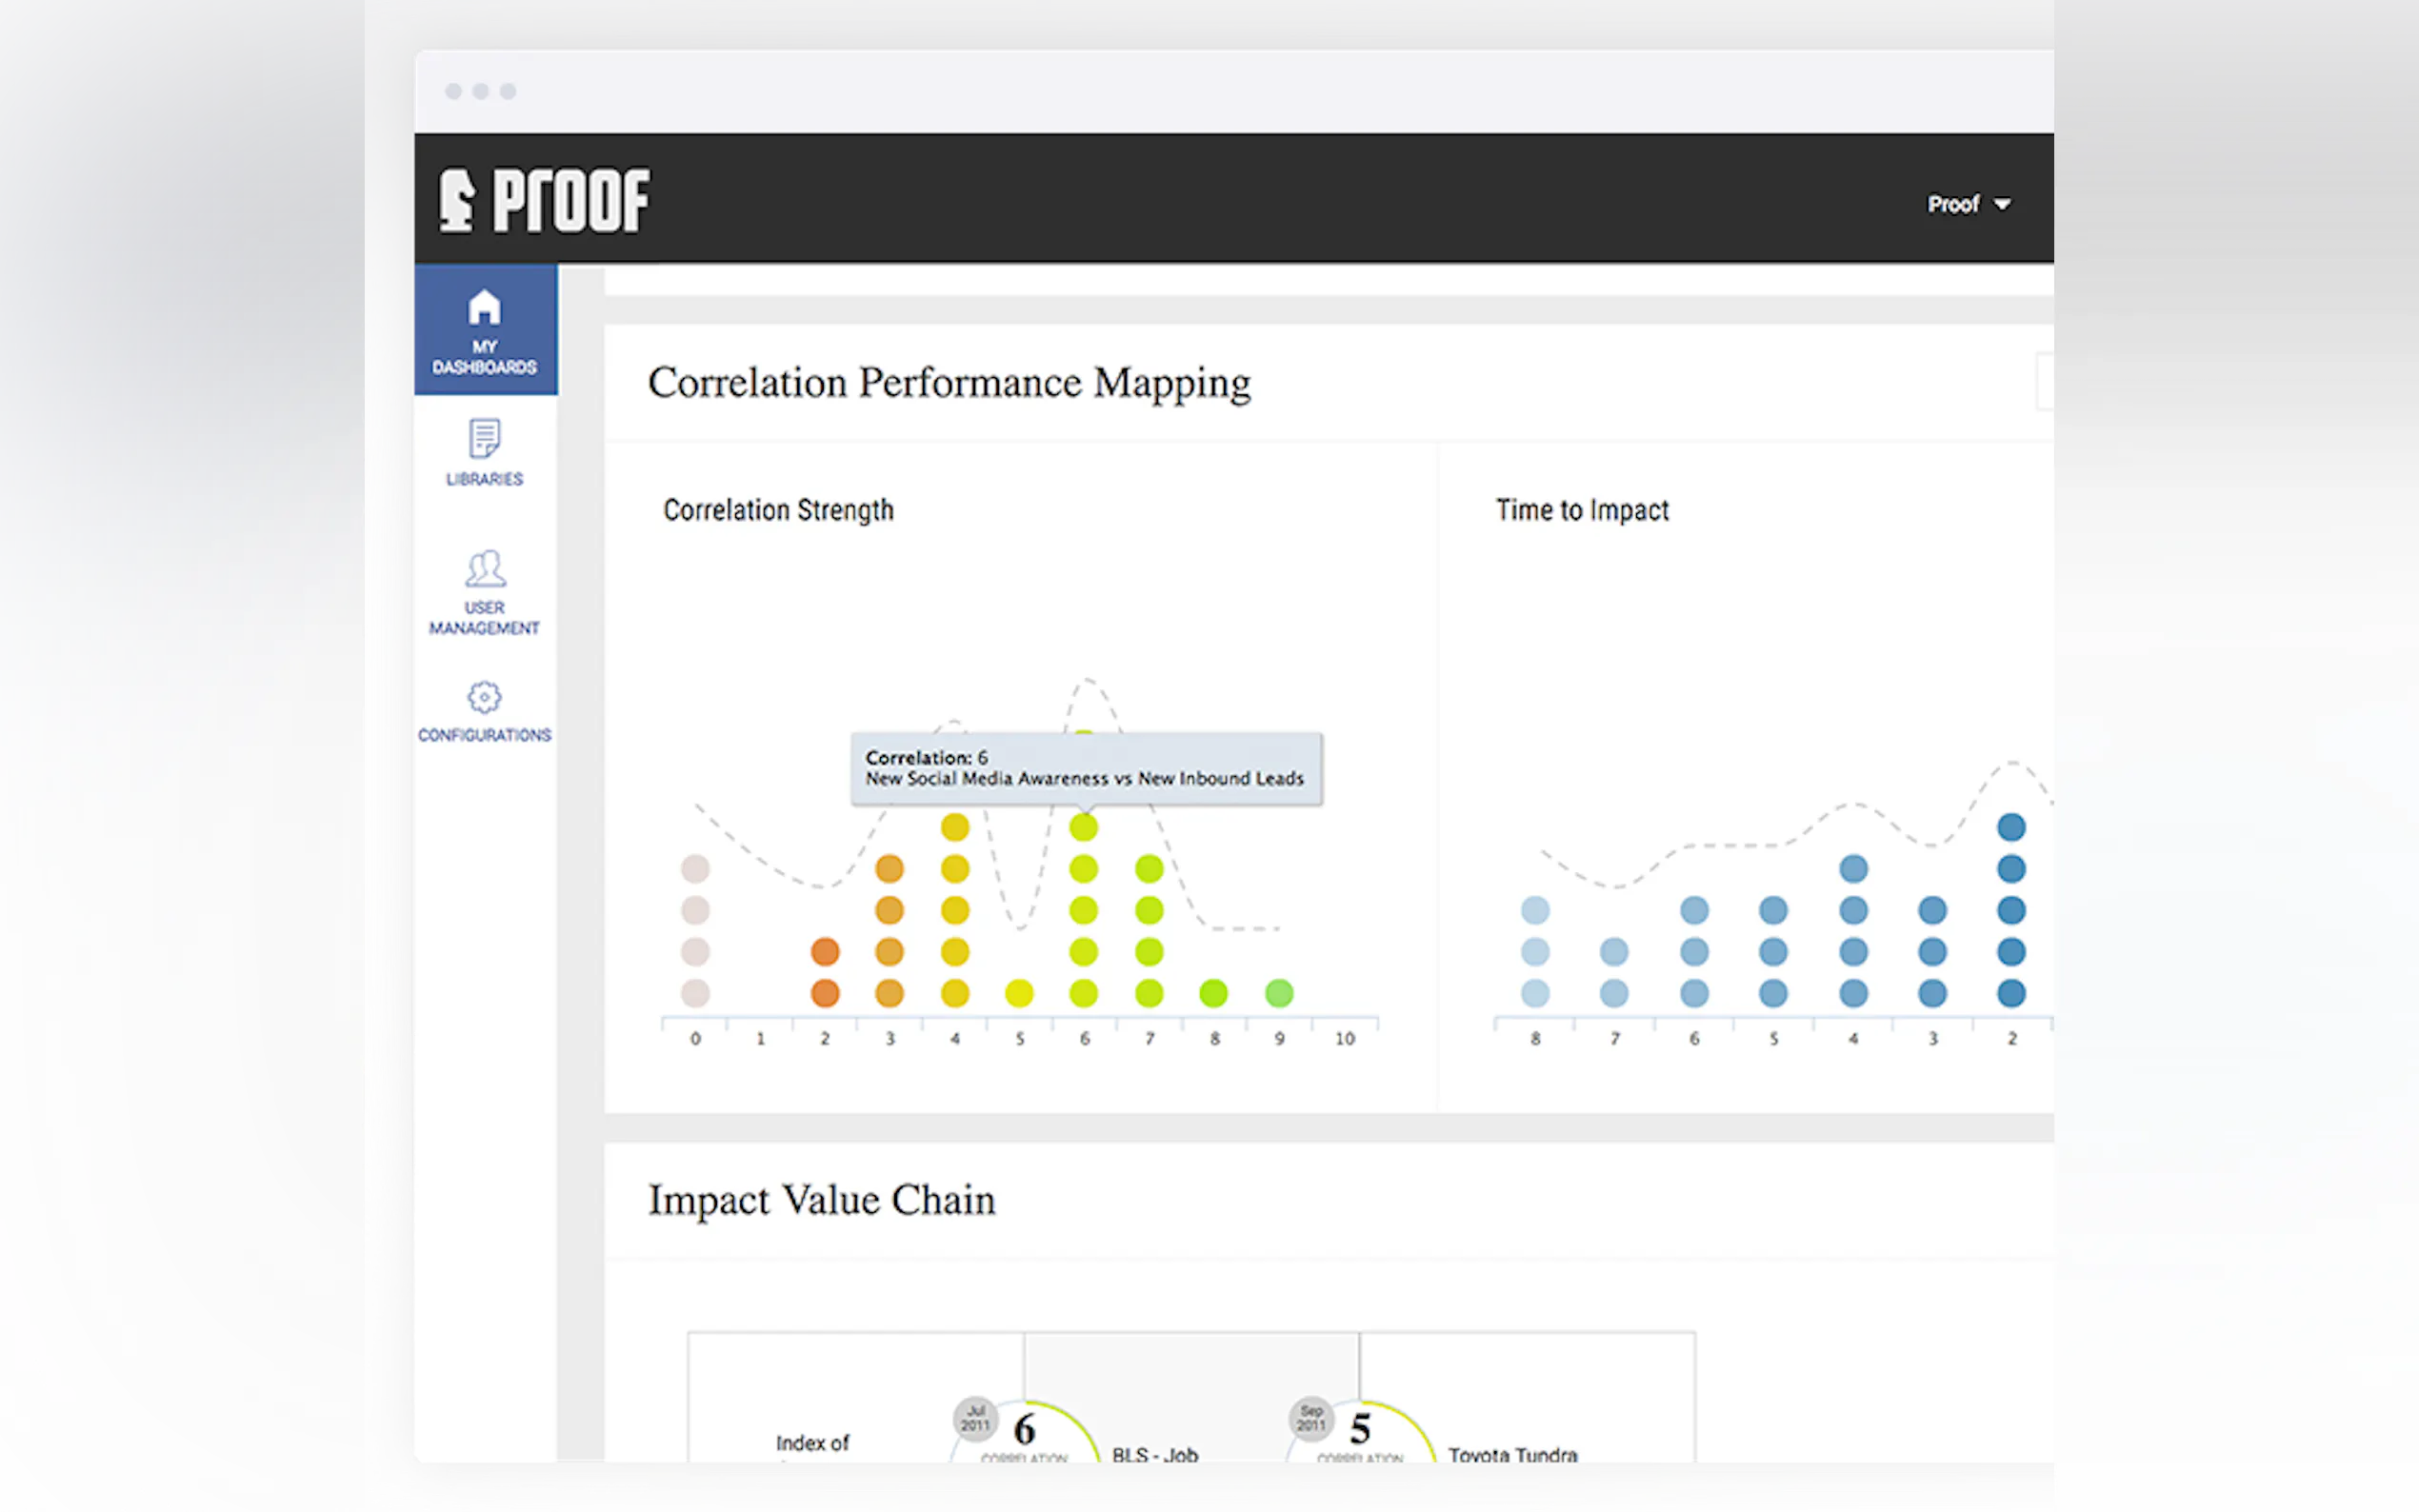Click the top yellow-green dot at correlation 6
This screenshot has height=1512, width=2419.
1083,827
